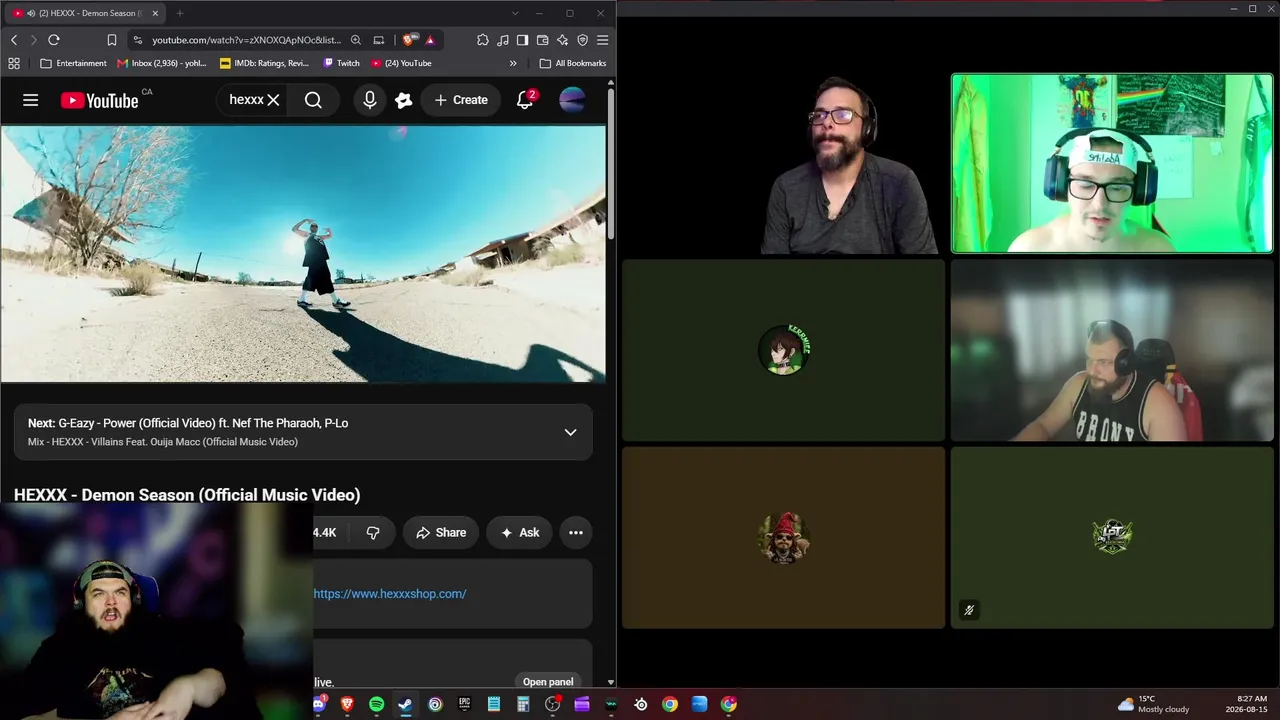Viewport: 1280px width, 720px height.
Task: Open the Brave VPN shield icon
Action: 582,40
